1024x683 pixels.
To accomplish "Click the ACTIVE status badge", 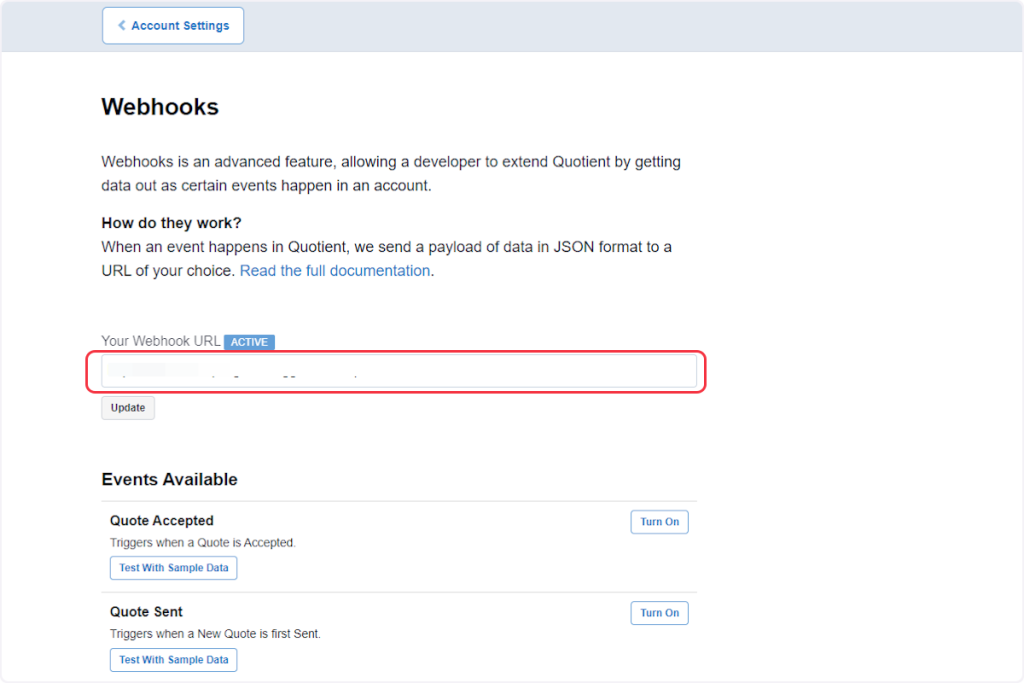I will pos(249,342).
